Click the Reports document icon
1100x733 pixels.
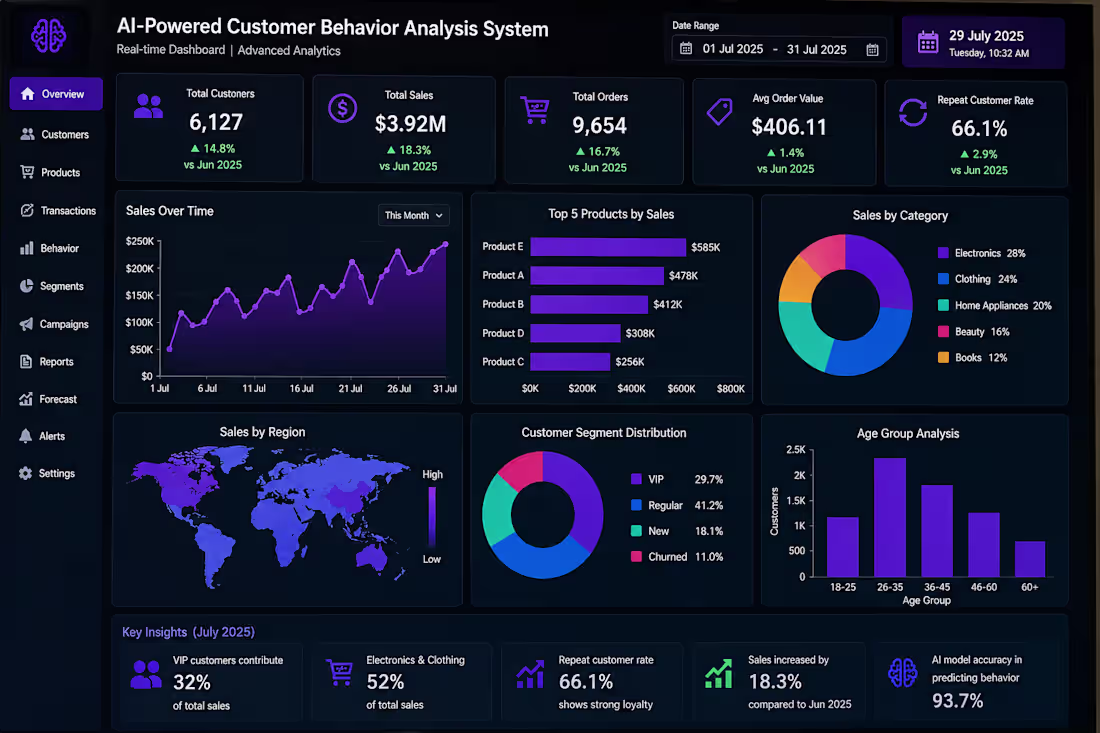[26, 361]
